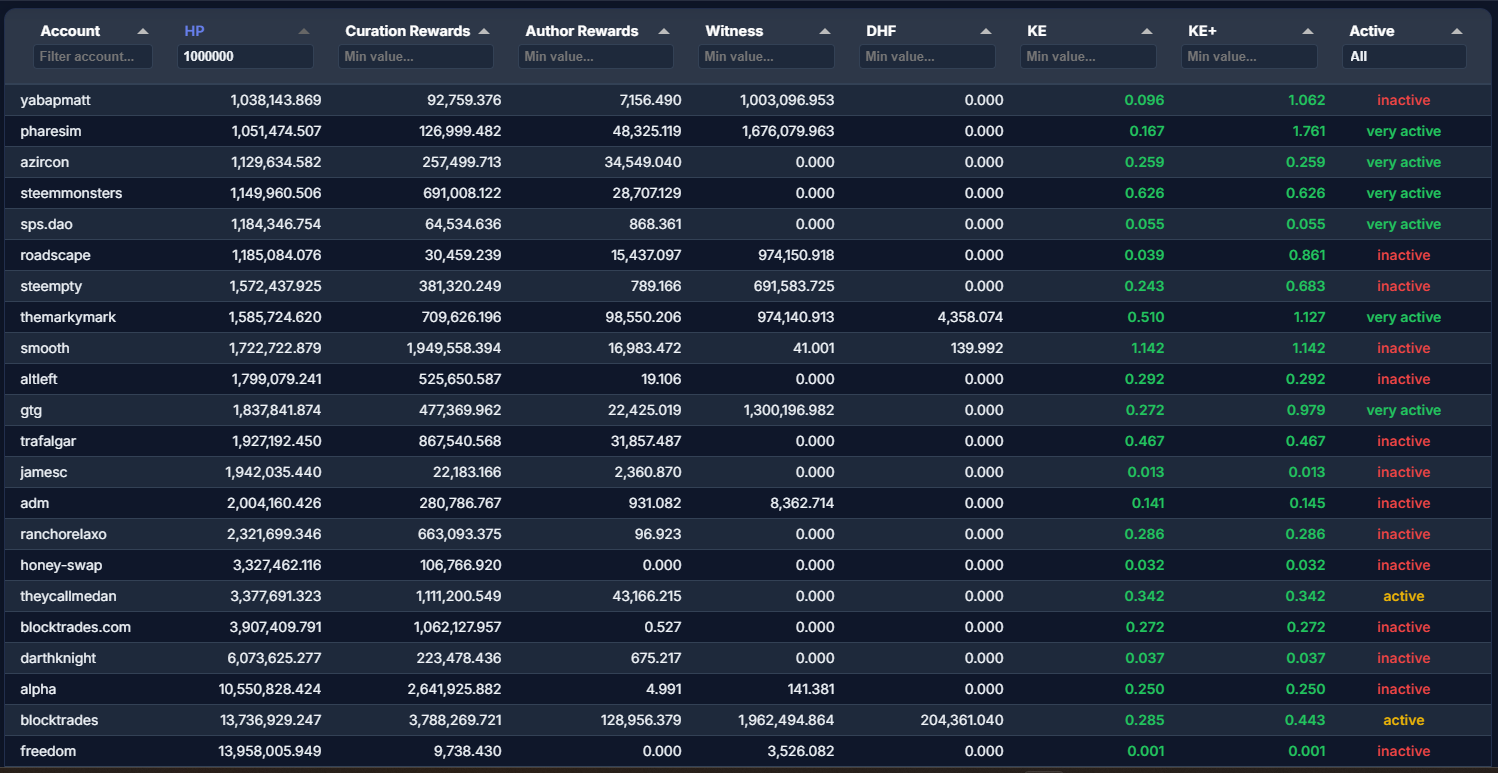Click the sort arrow next to HP
The width and height of the screenshot is (1498, 773).
tap(304, 32)
